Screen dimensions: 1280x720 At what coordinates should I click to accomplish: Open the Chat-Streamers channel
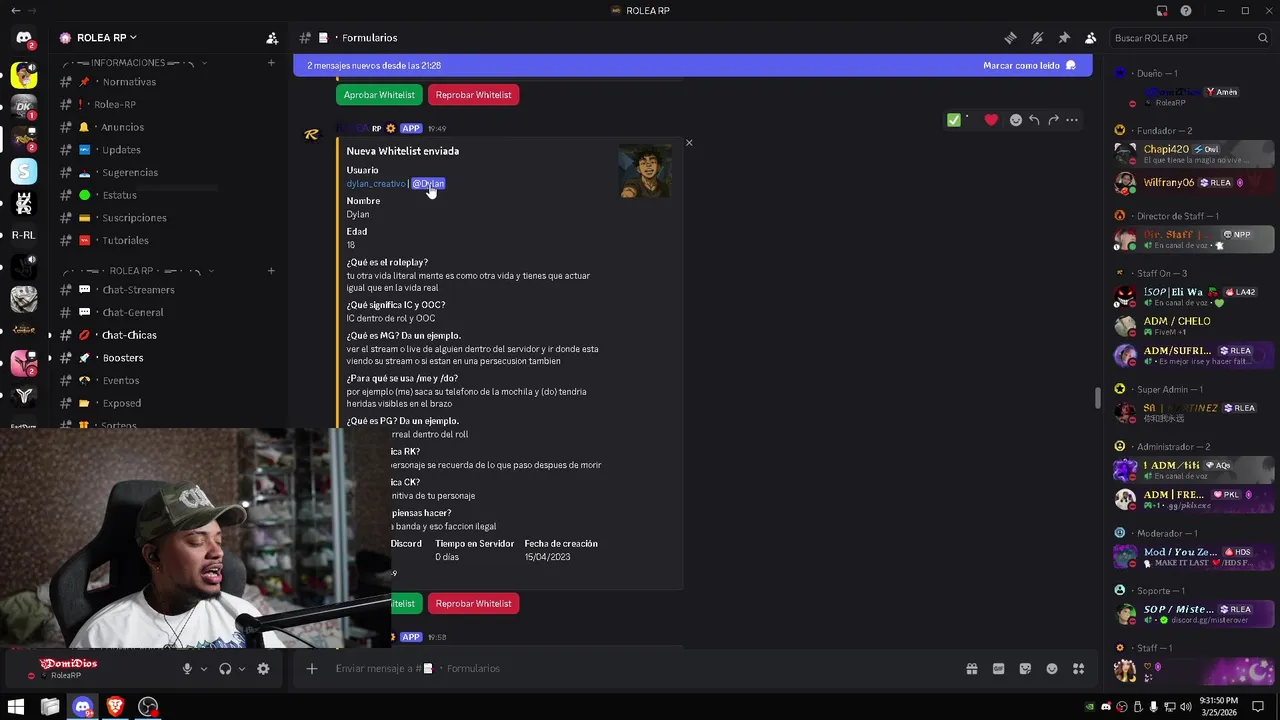(x=138, y=290)
